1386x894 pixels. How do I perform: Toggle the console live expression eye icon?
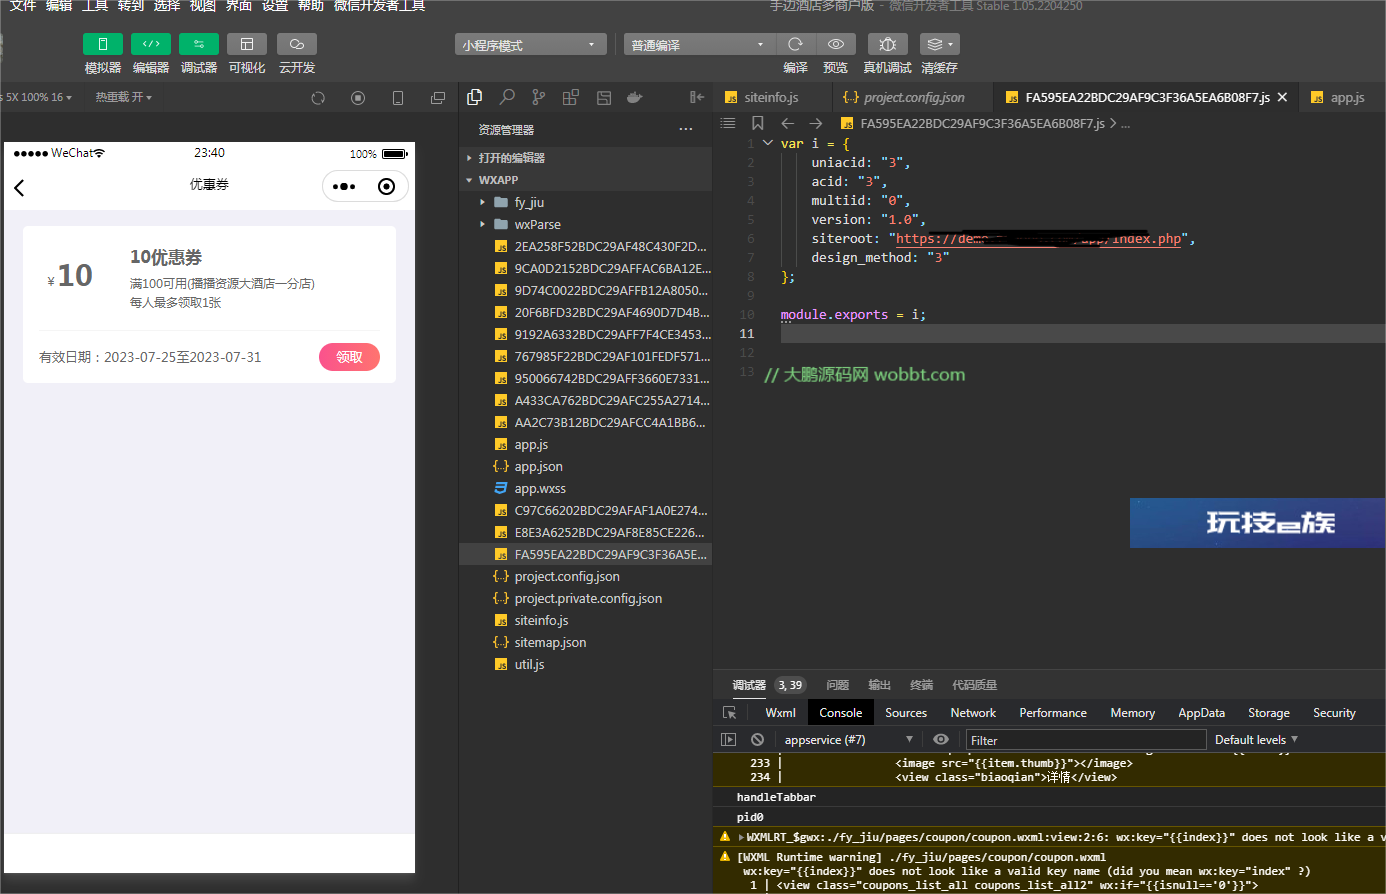tap(941, 739)
